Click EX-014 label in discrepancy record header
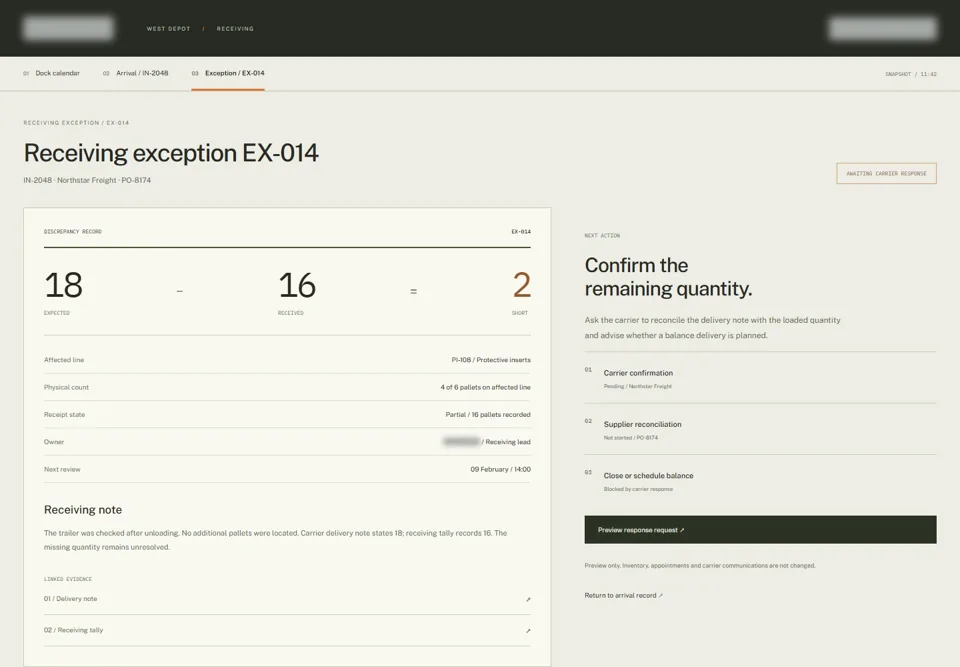 521,232
